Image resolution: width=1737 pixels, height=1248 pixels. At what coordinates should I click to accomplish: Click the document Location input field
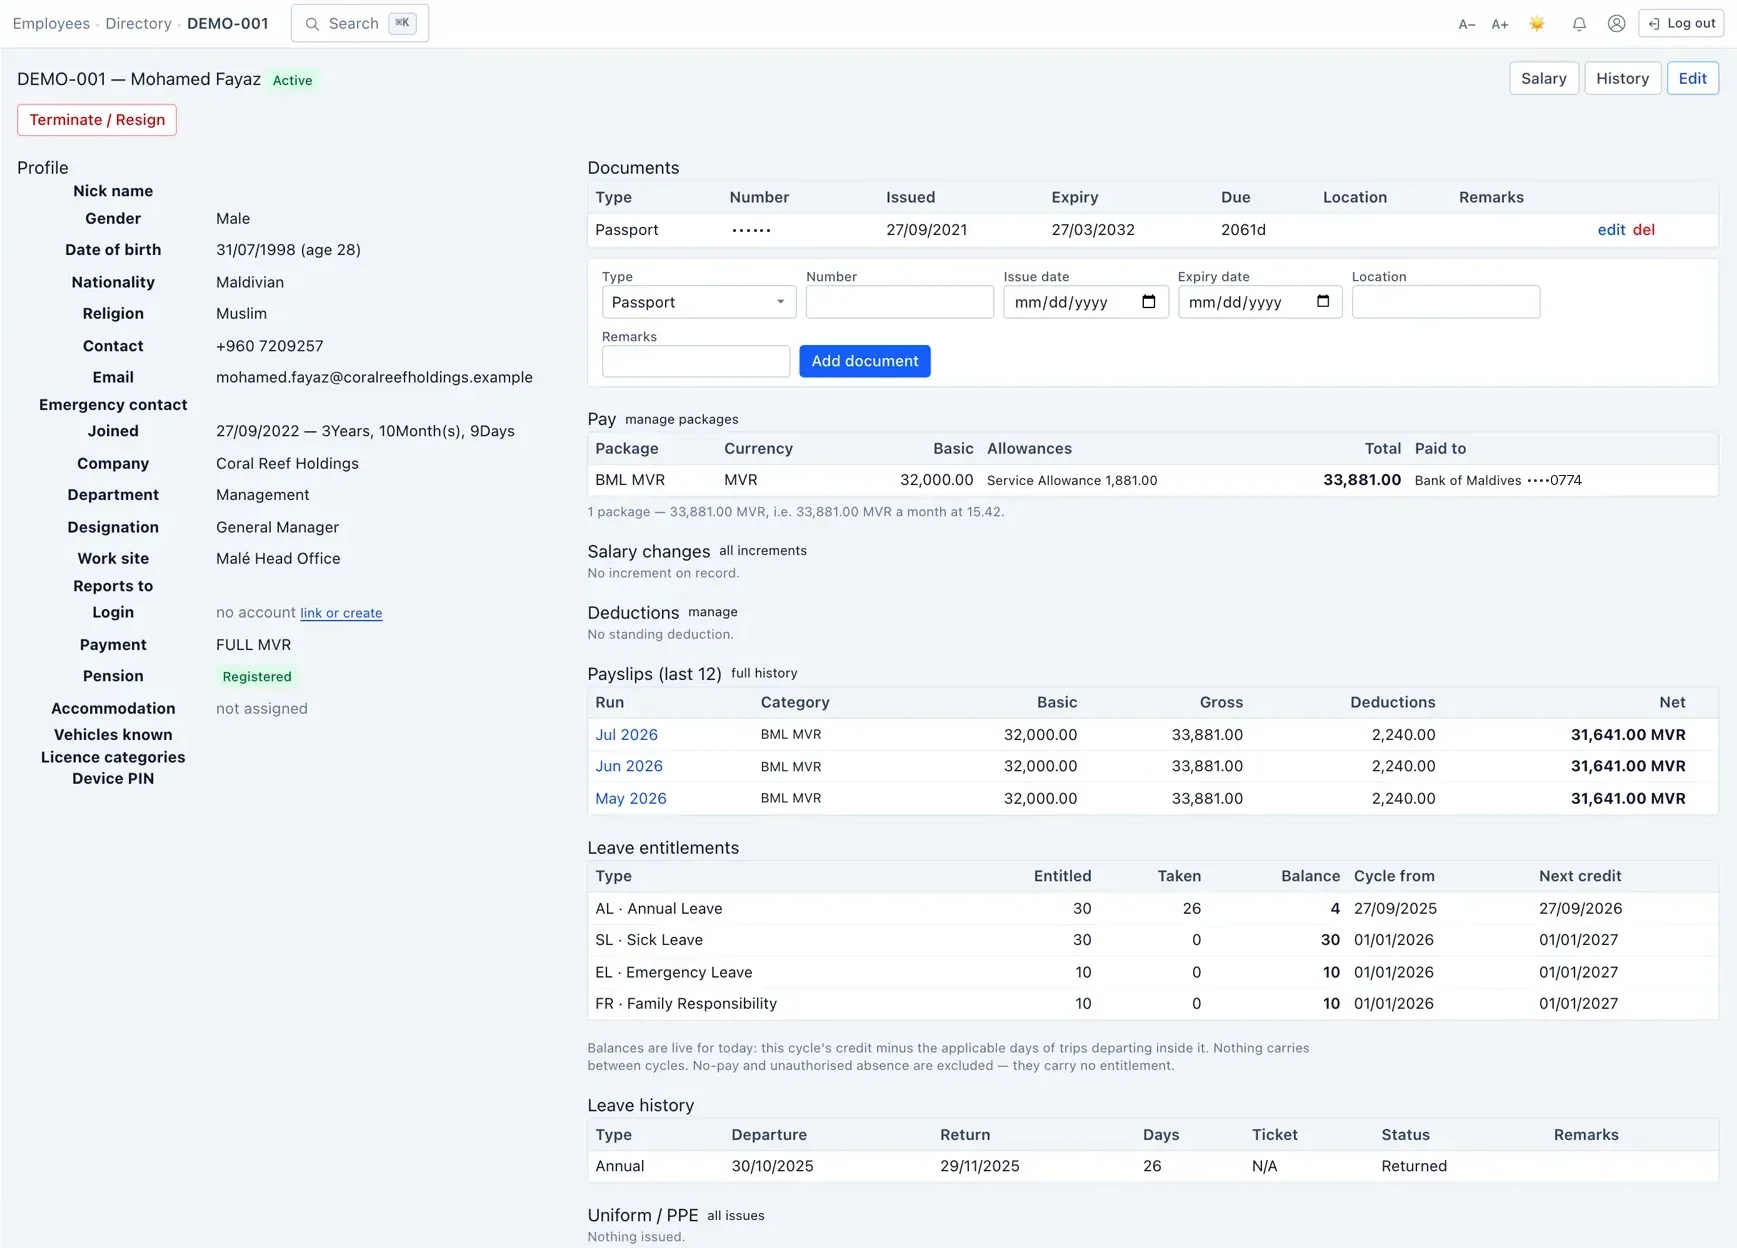[1445, 302]
